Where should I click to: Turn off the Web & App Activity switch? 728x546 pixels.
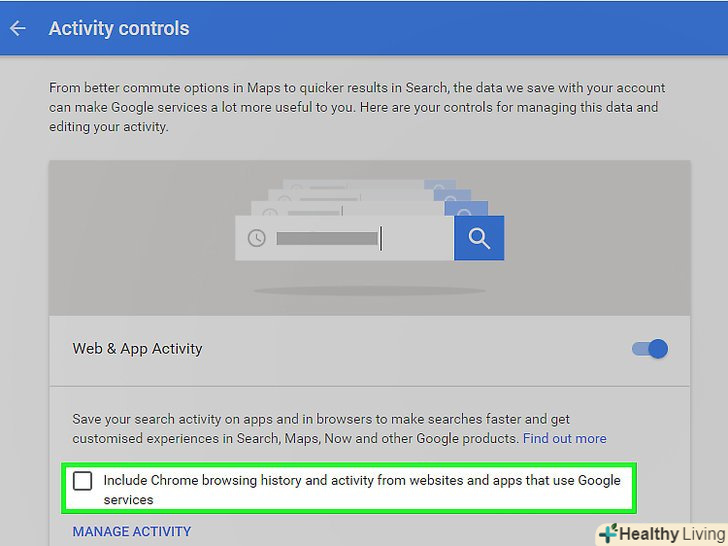(x=650, y=349)
